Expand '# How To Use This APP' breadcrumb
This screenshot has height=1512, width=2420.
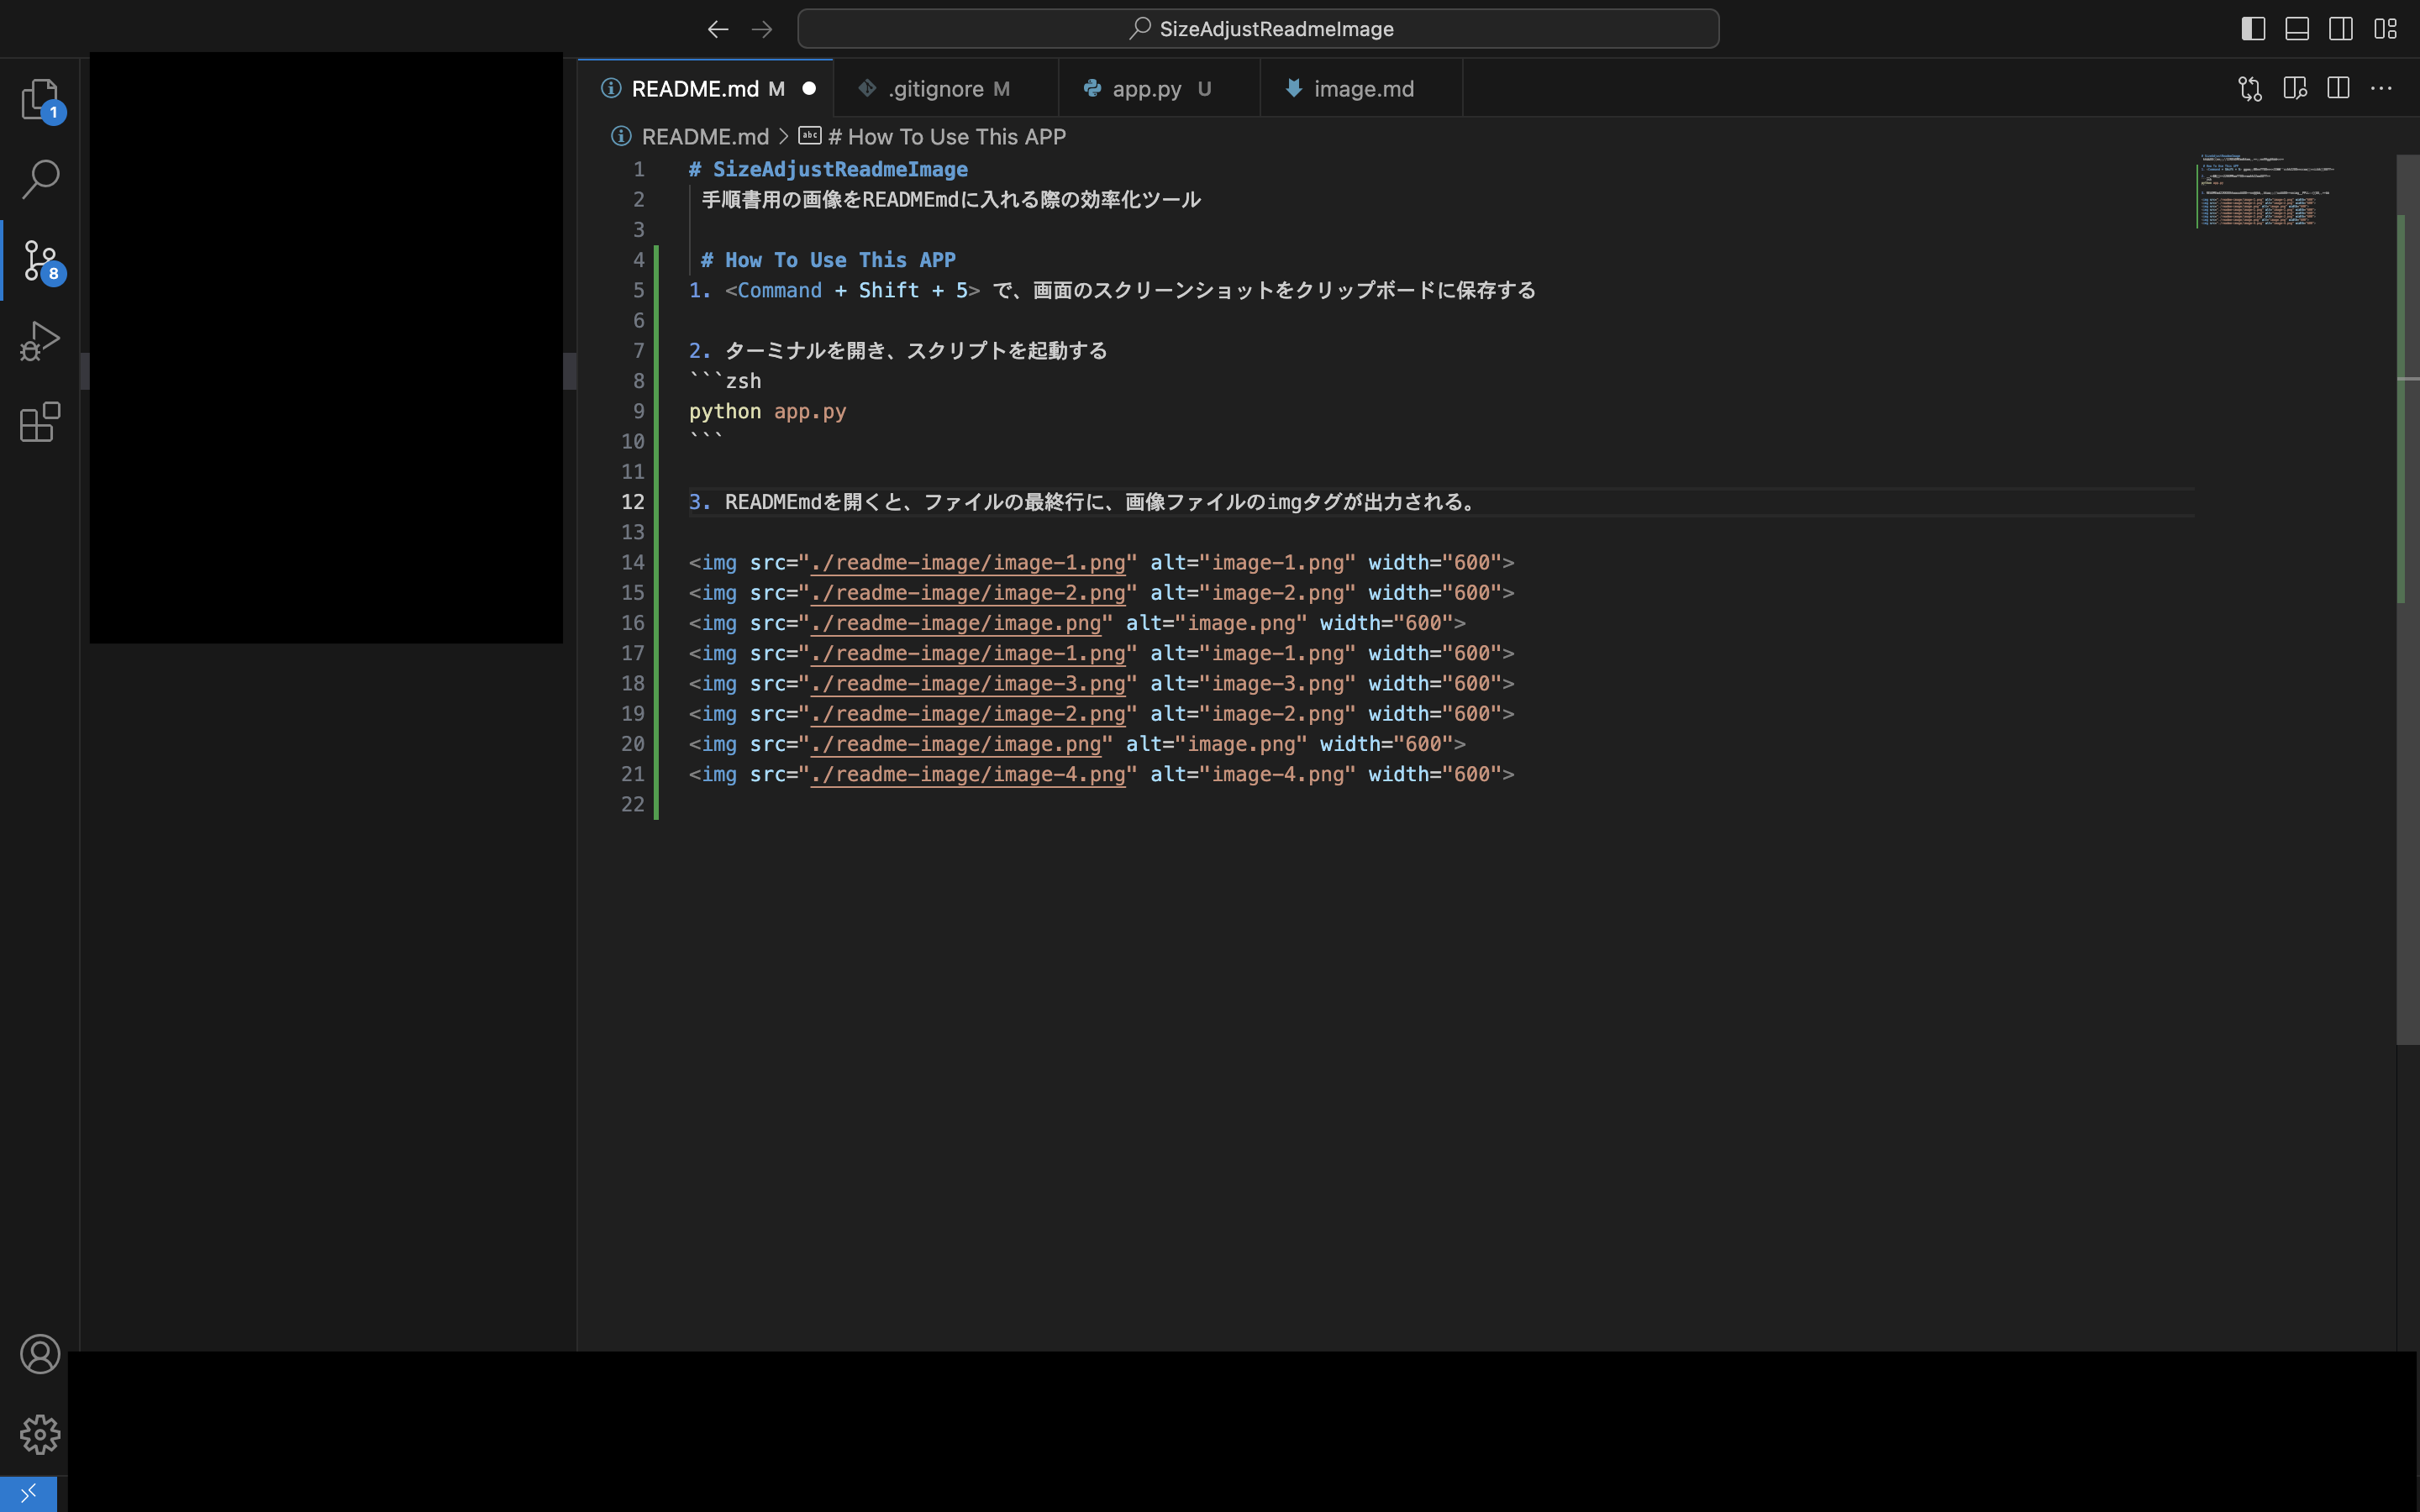[946, 137]
